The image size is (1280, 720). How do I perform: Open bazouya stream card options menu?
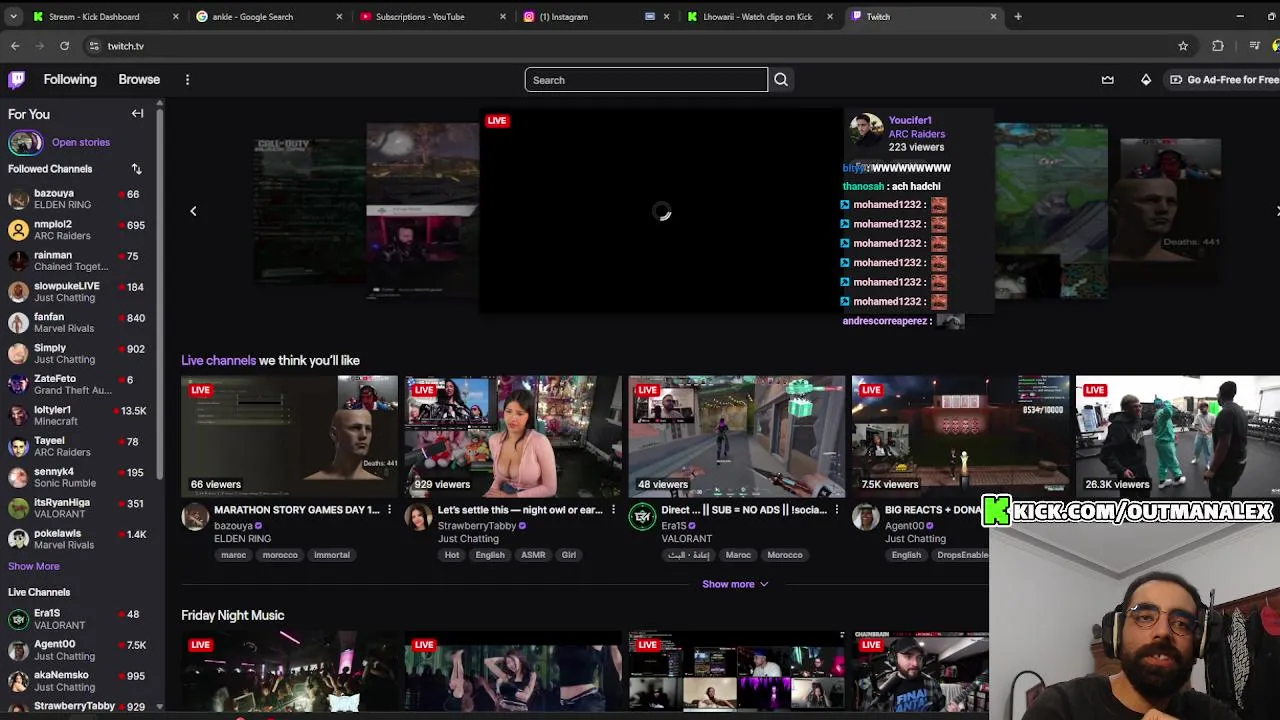click(389, 510)
